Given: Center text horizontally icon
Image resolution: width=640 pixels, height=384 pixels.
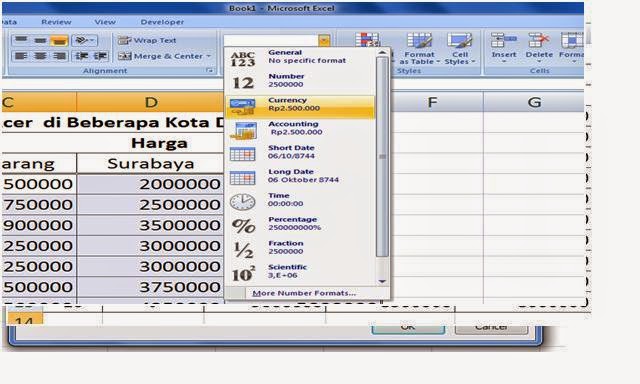Looking at the screenshot, I should [40, 56].
